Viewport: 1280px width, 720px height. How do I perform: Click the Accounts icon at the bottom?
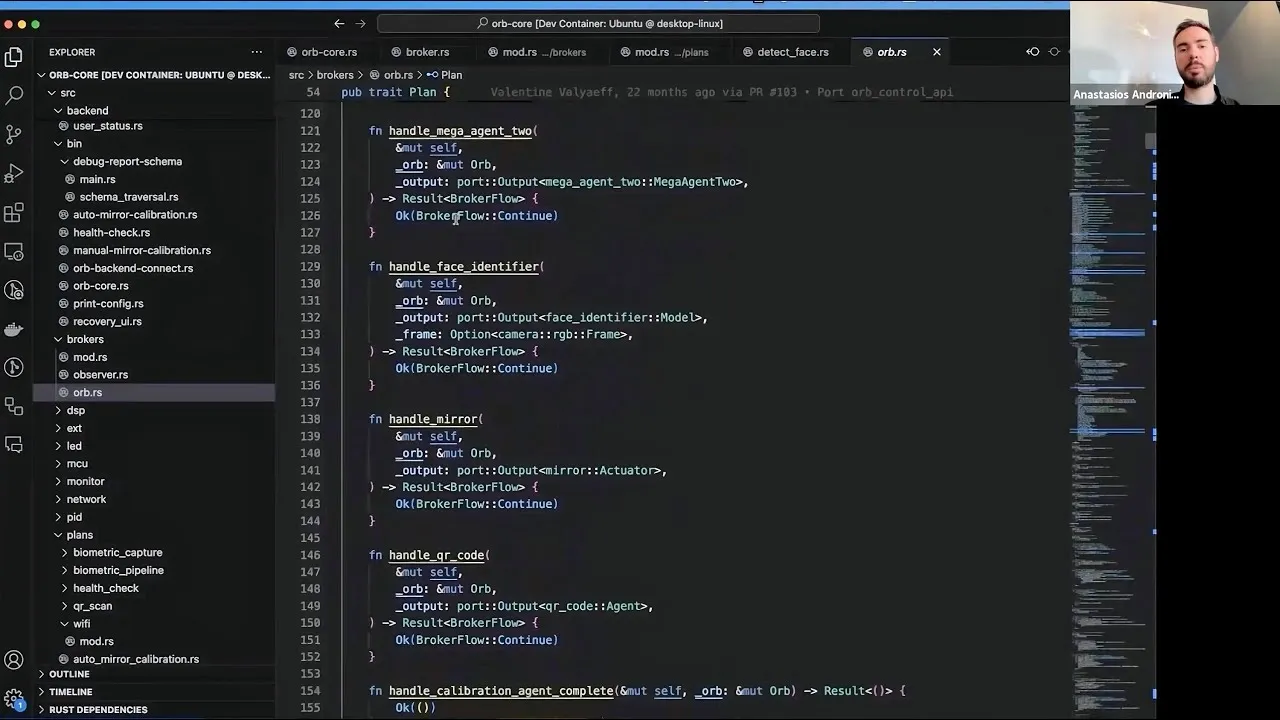tap(13, 660)
